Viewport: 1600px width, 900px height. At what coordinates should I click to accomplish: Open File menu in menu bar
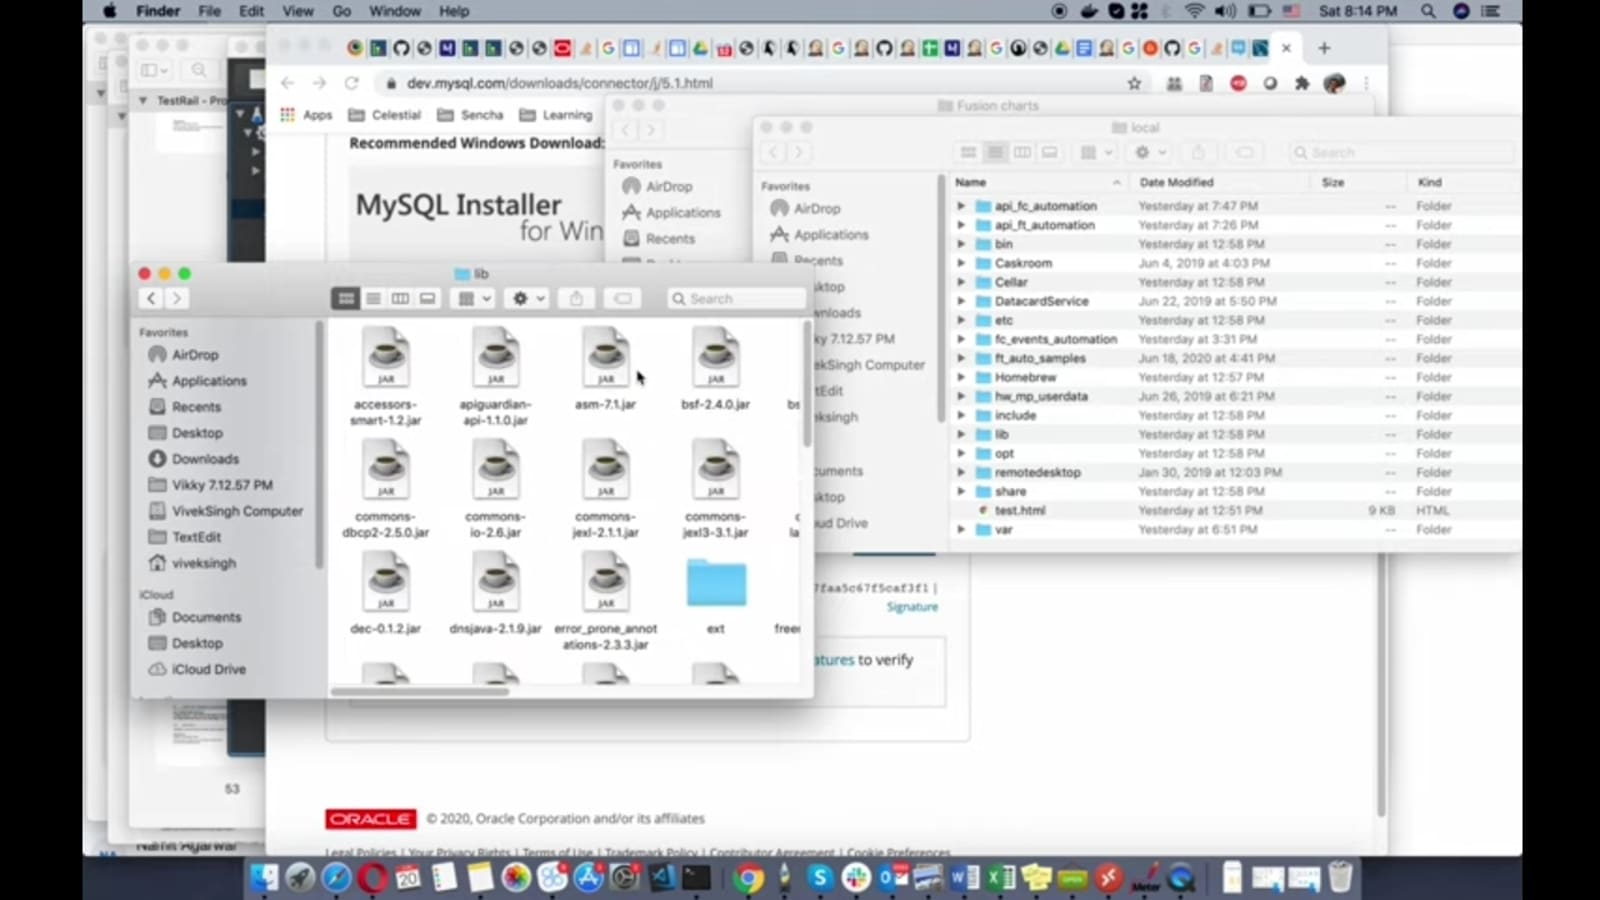pos(209,11)
